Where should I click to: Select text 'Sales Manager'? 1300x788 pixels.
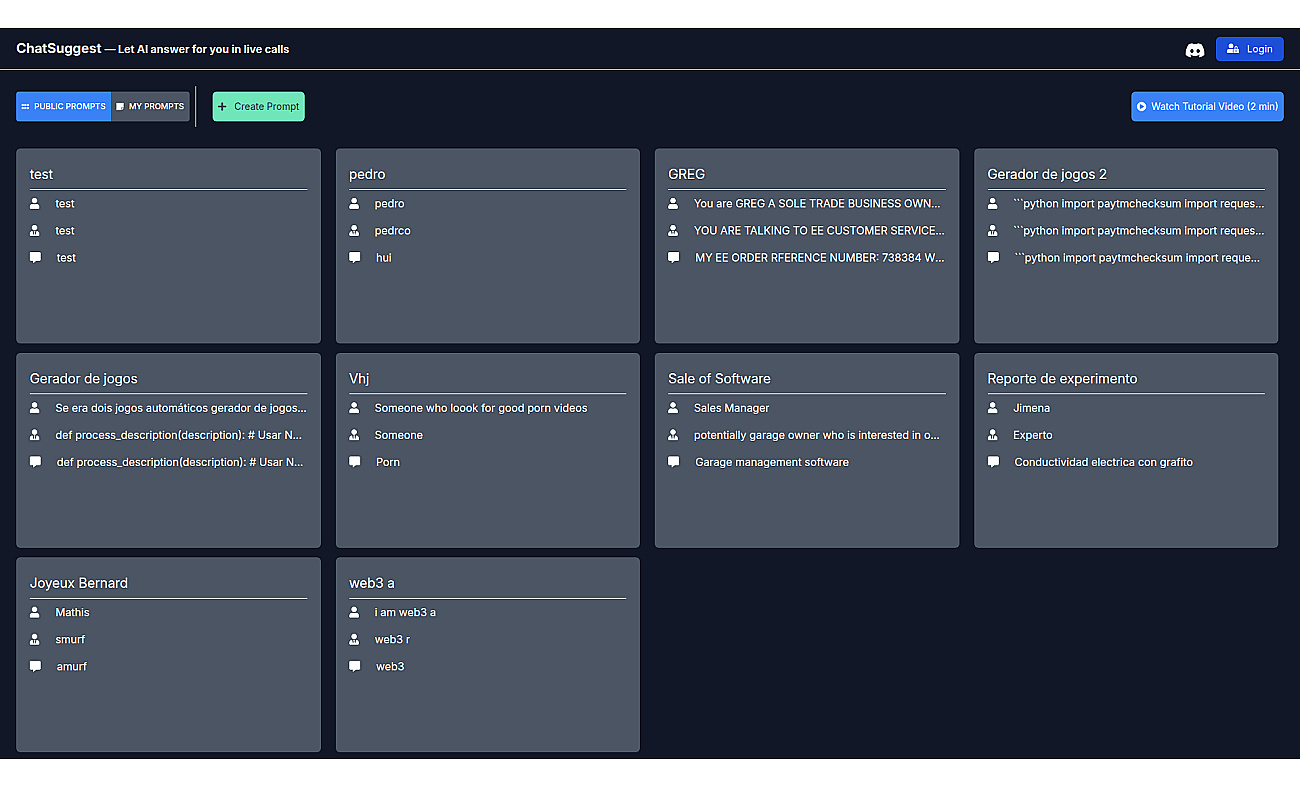(x=731, y=408)
